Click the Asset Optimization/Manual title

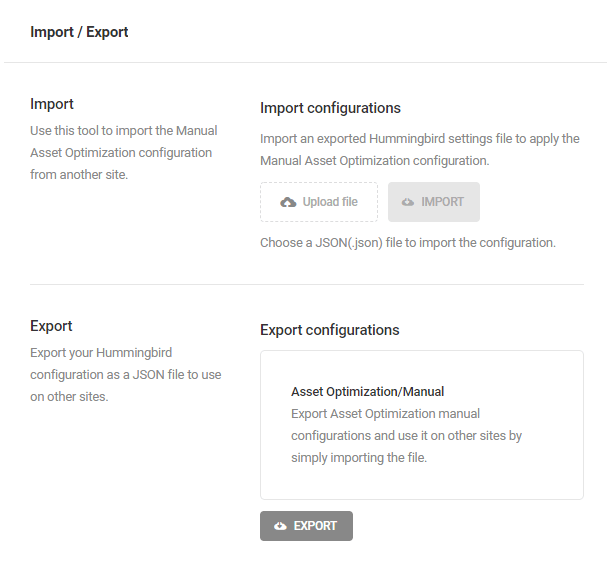368,391
